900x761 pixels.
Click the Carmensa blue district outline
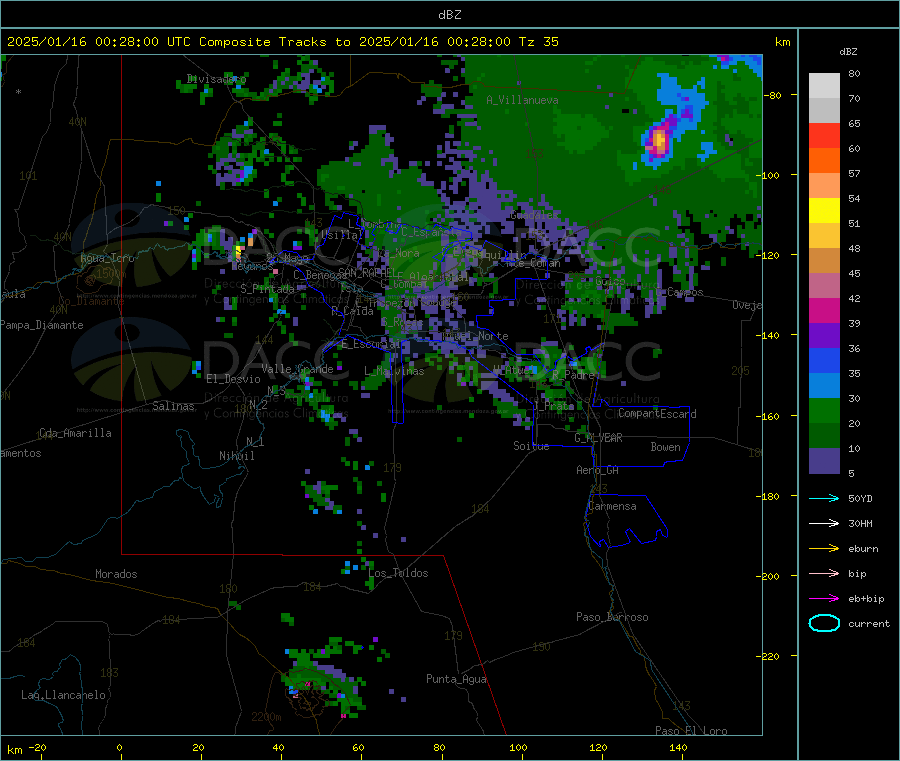point(626,521)
